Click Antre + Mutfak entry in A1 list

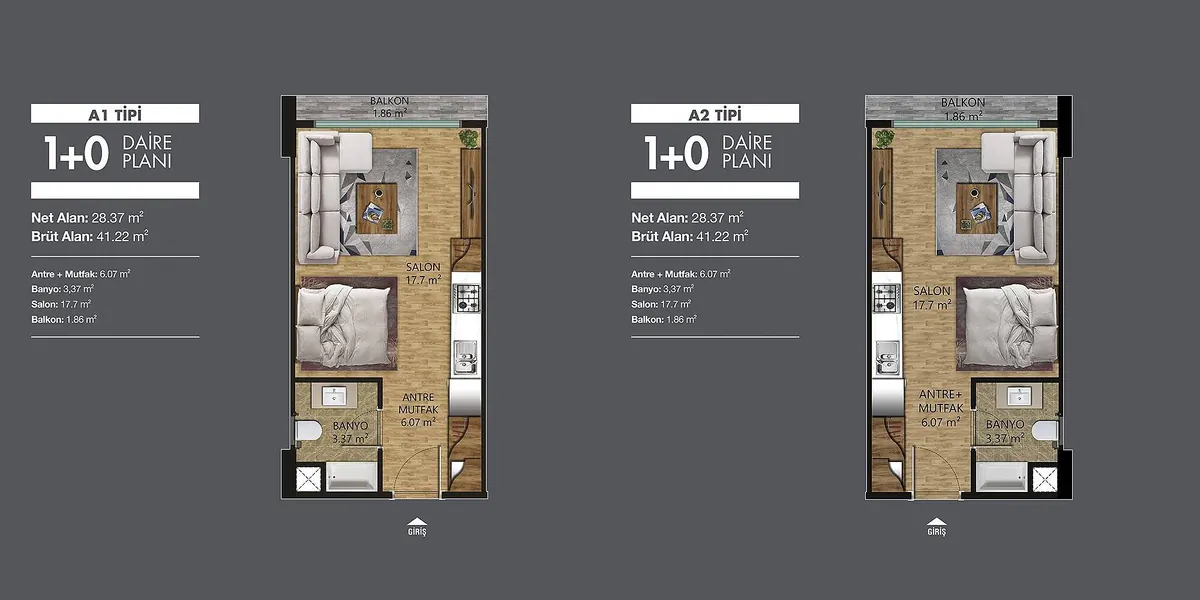pyautogui.click(x=81, y=273)
